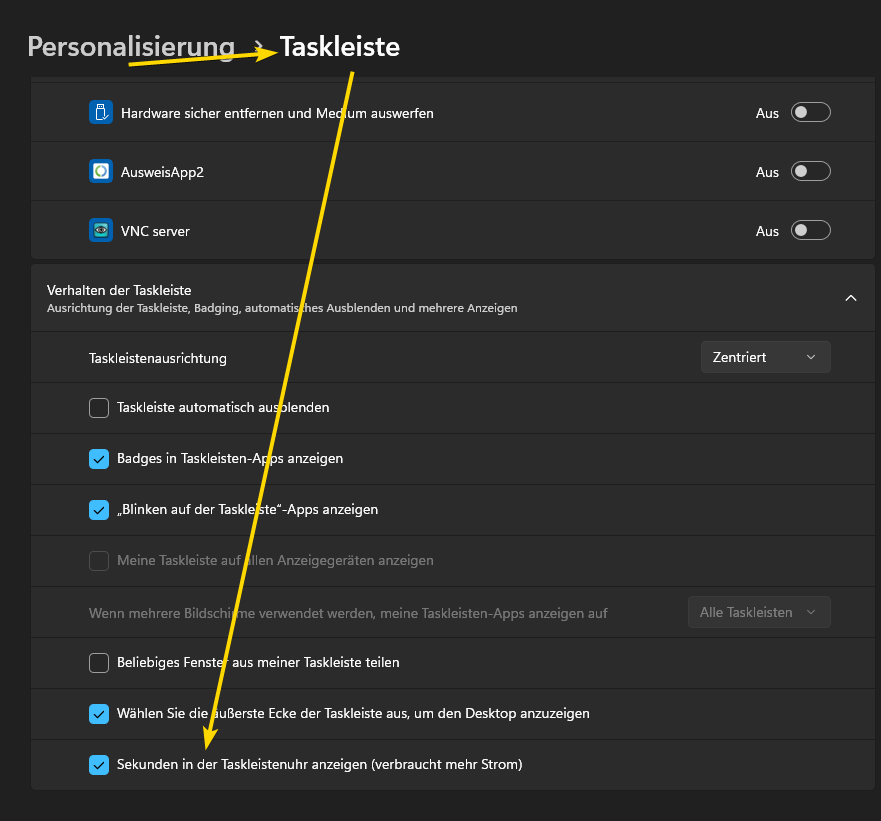Image resolution: width=881 pixels, height=821 pixels.
Task: Click the AusweisApp2 app icon
Action: click(100, 171)
